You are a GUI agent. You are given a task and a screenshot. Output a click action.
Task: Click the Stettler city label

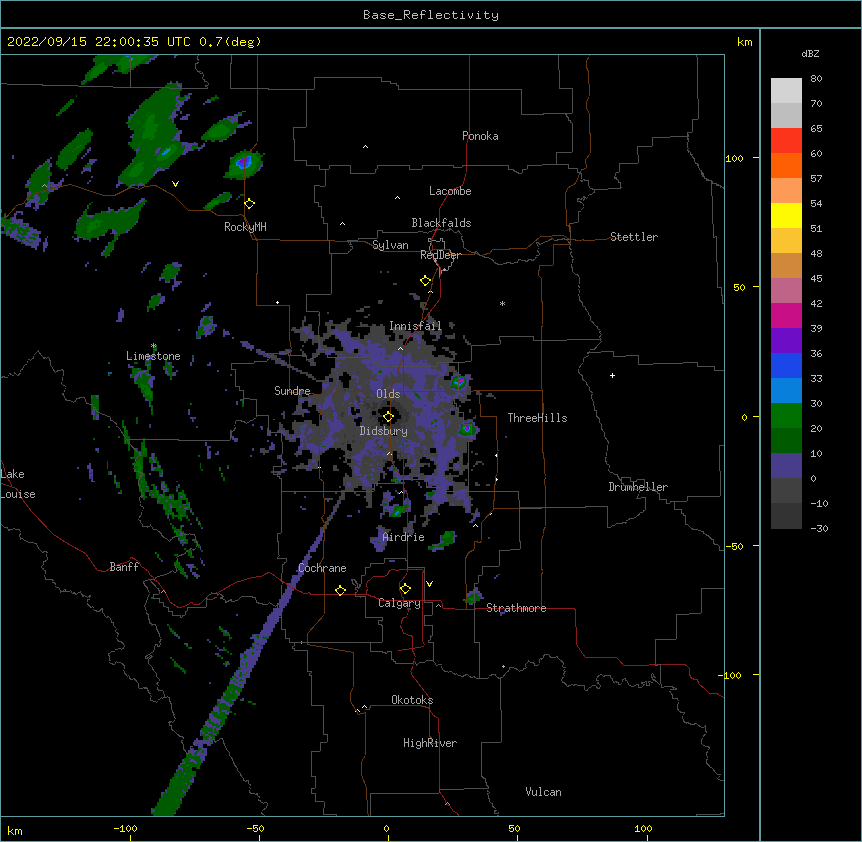(634, 237)
